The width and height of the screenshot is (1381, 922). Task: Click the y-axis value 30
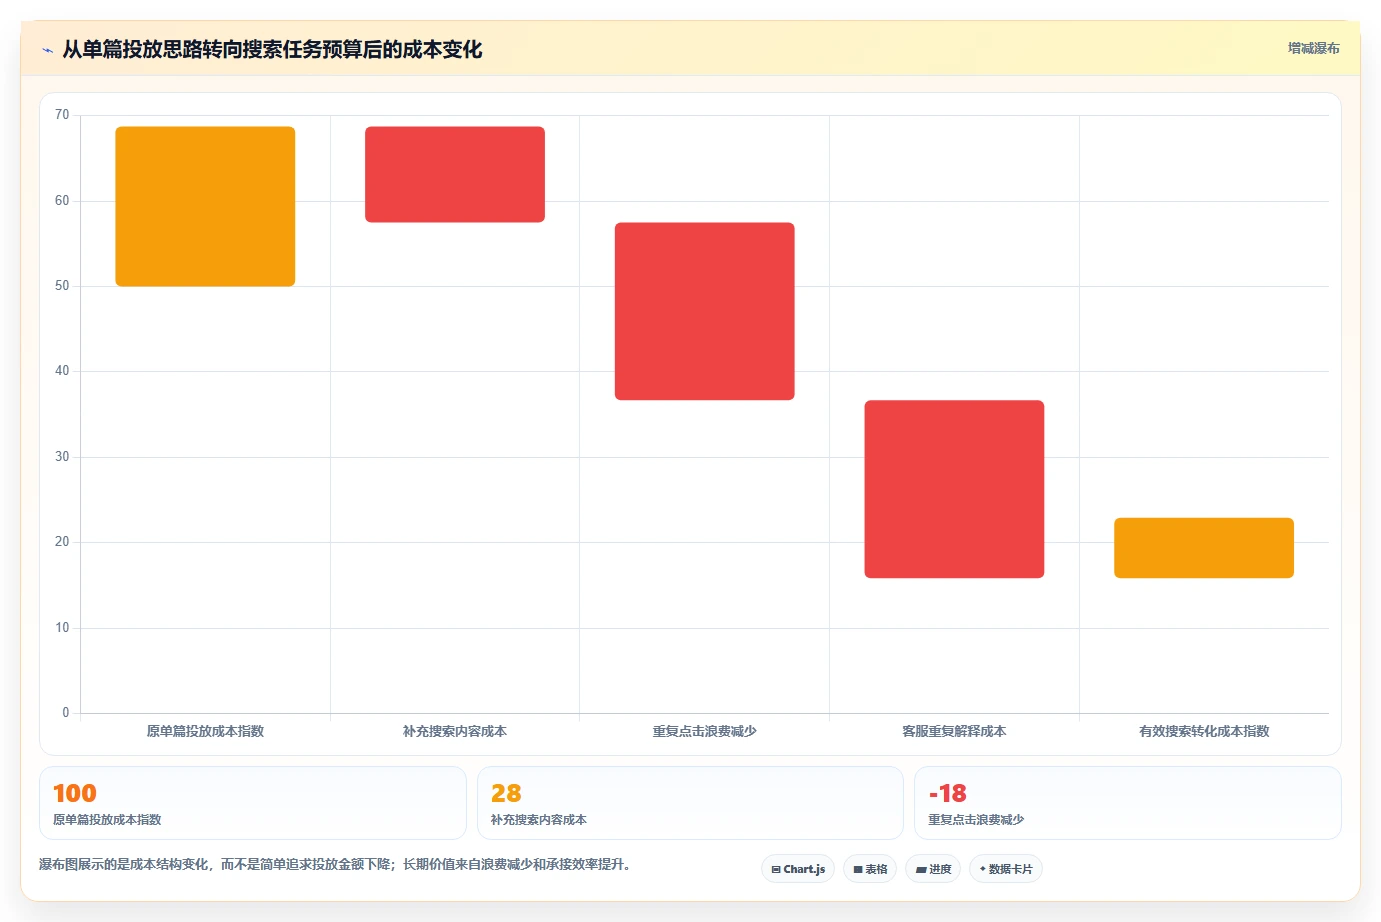click(x=62, y=457)
